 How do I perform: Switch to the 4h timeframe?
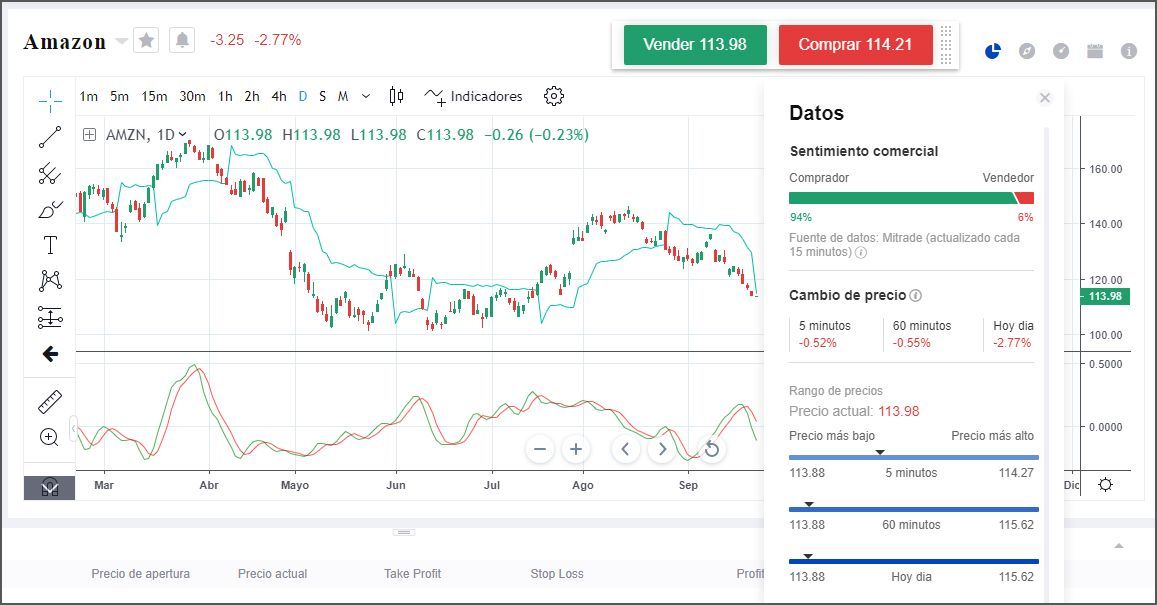pos(278,96)
